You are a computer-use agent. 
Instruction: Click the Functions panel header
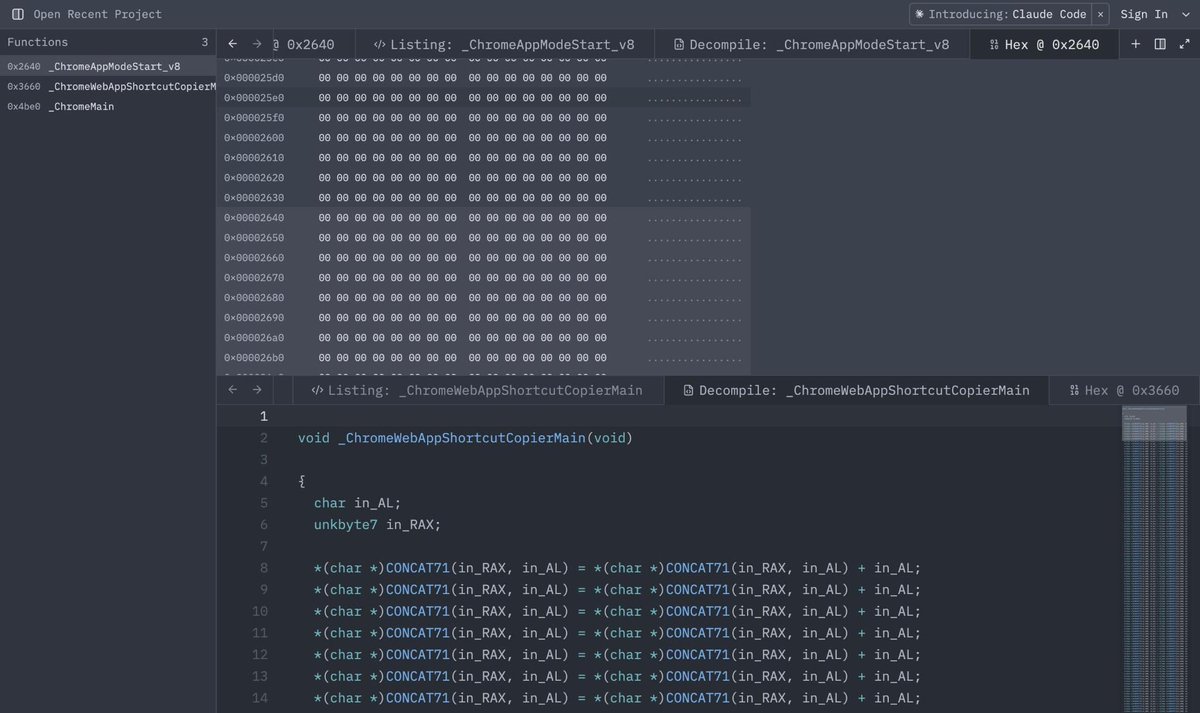tap(108, 42)
